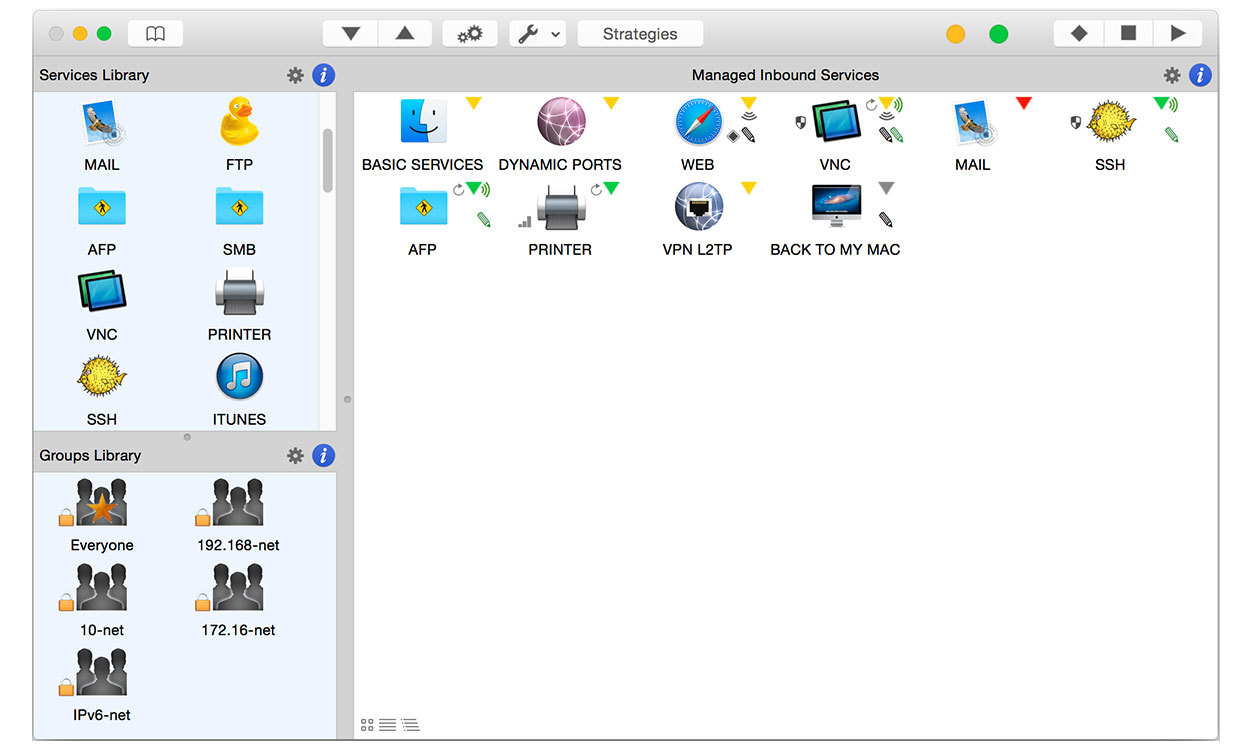Select the ITUNES service icon

coord(239,377)
